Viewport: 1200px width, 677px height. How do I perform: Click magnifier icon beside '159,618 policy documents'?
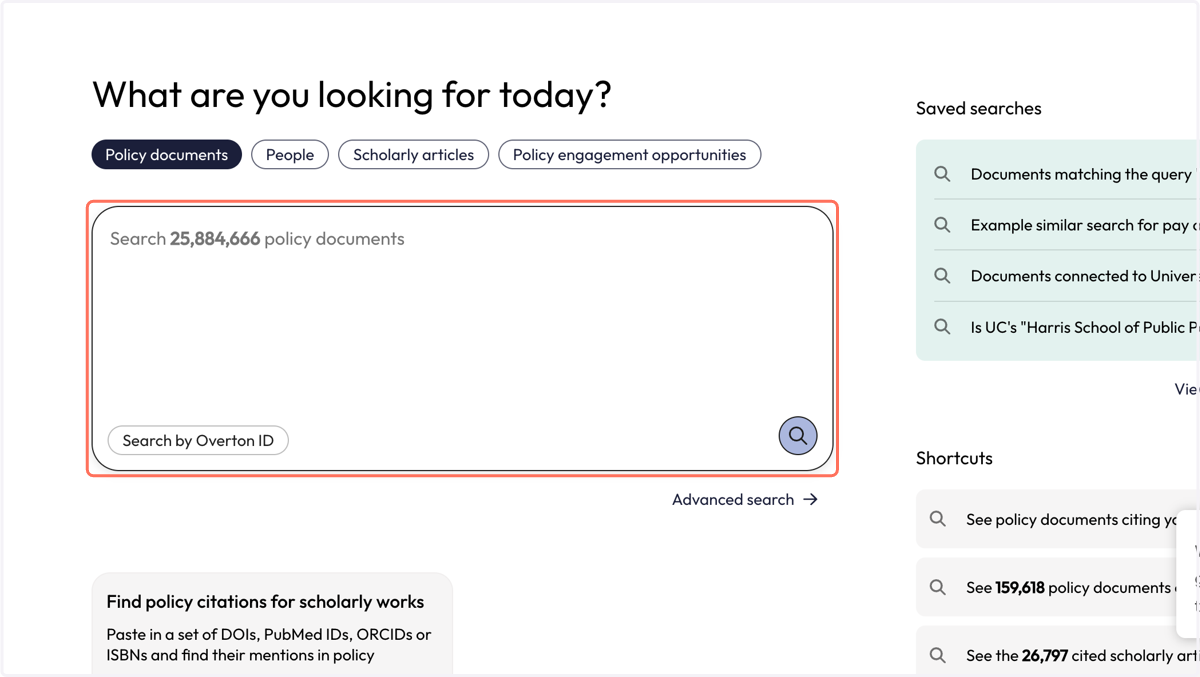tap(938, 587)
